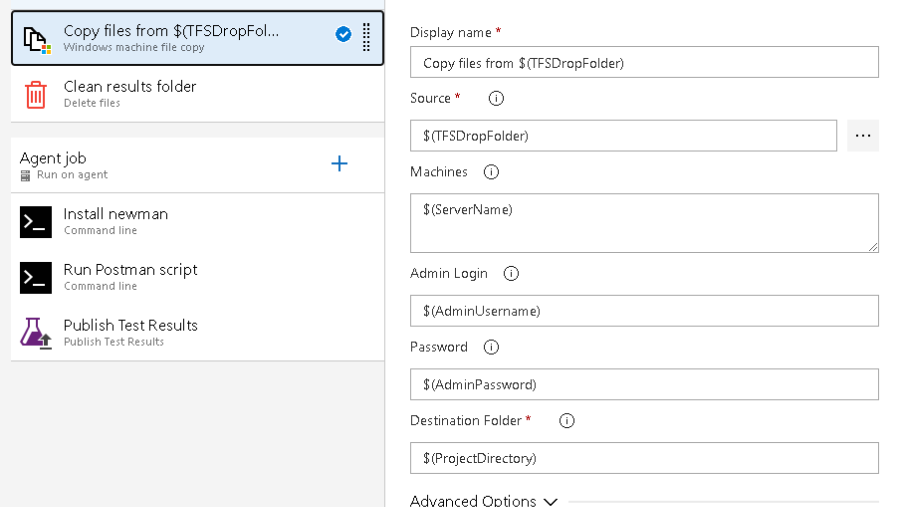900x507 pixels.
Task: Click Destination Folder info icon
Action: (x=567, y=421)
